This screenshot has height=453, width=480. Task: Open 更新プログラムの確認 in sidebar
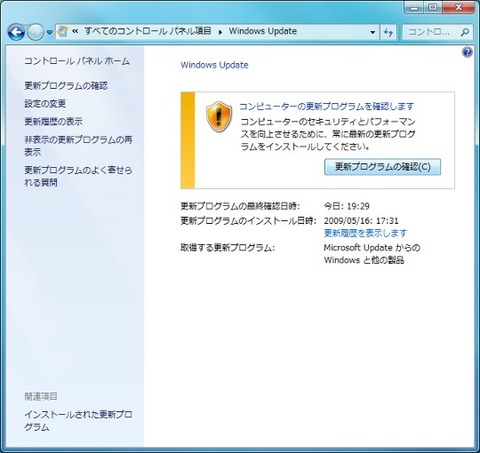(x=66, y=86)
